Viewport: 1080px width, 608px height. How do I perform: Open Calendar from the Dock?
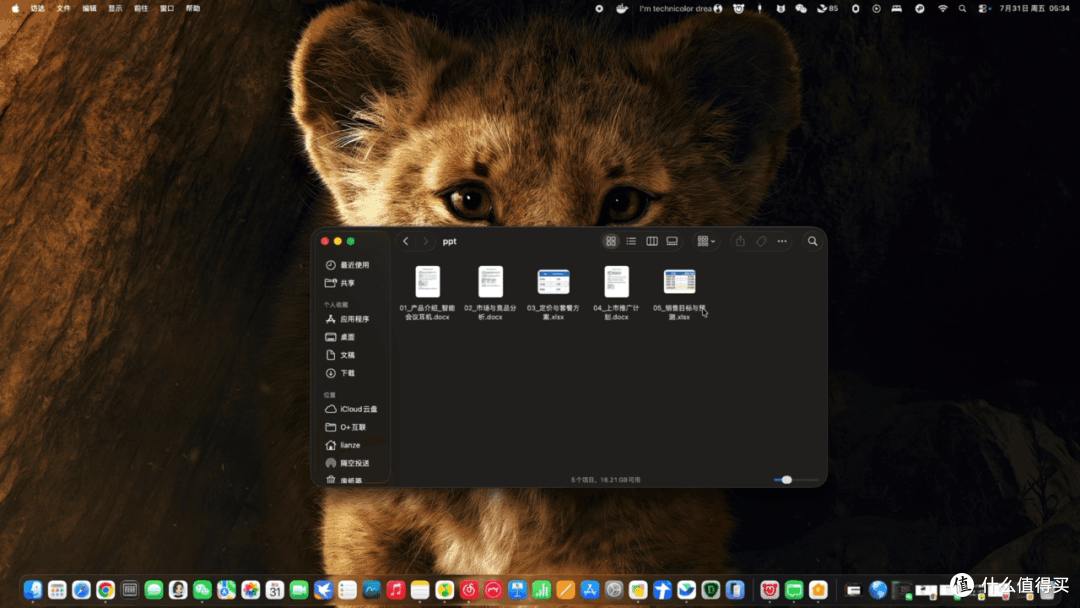tap(275, 589)
